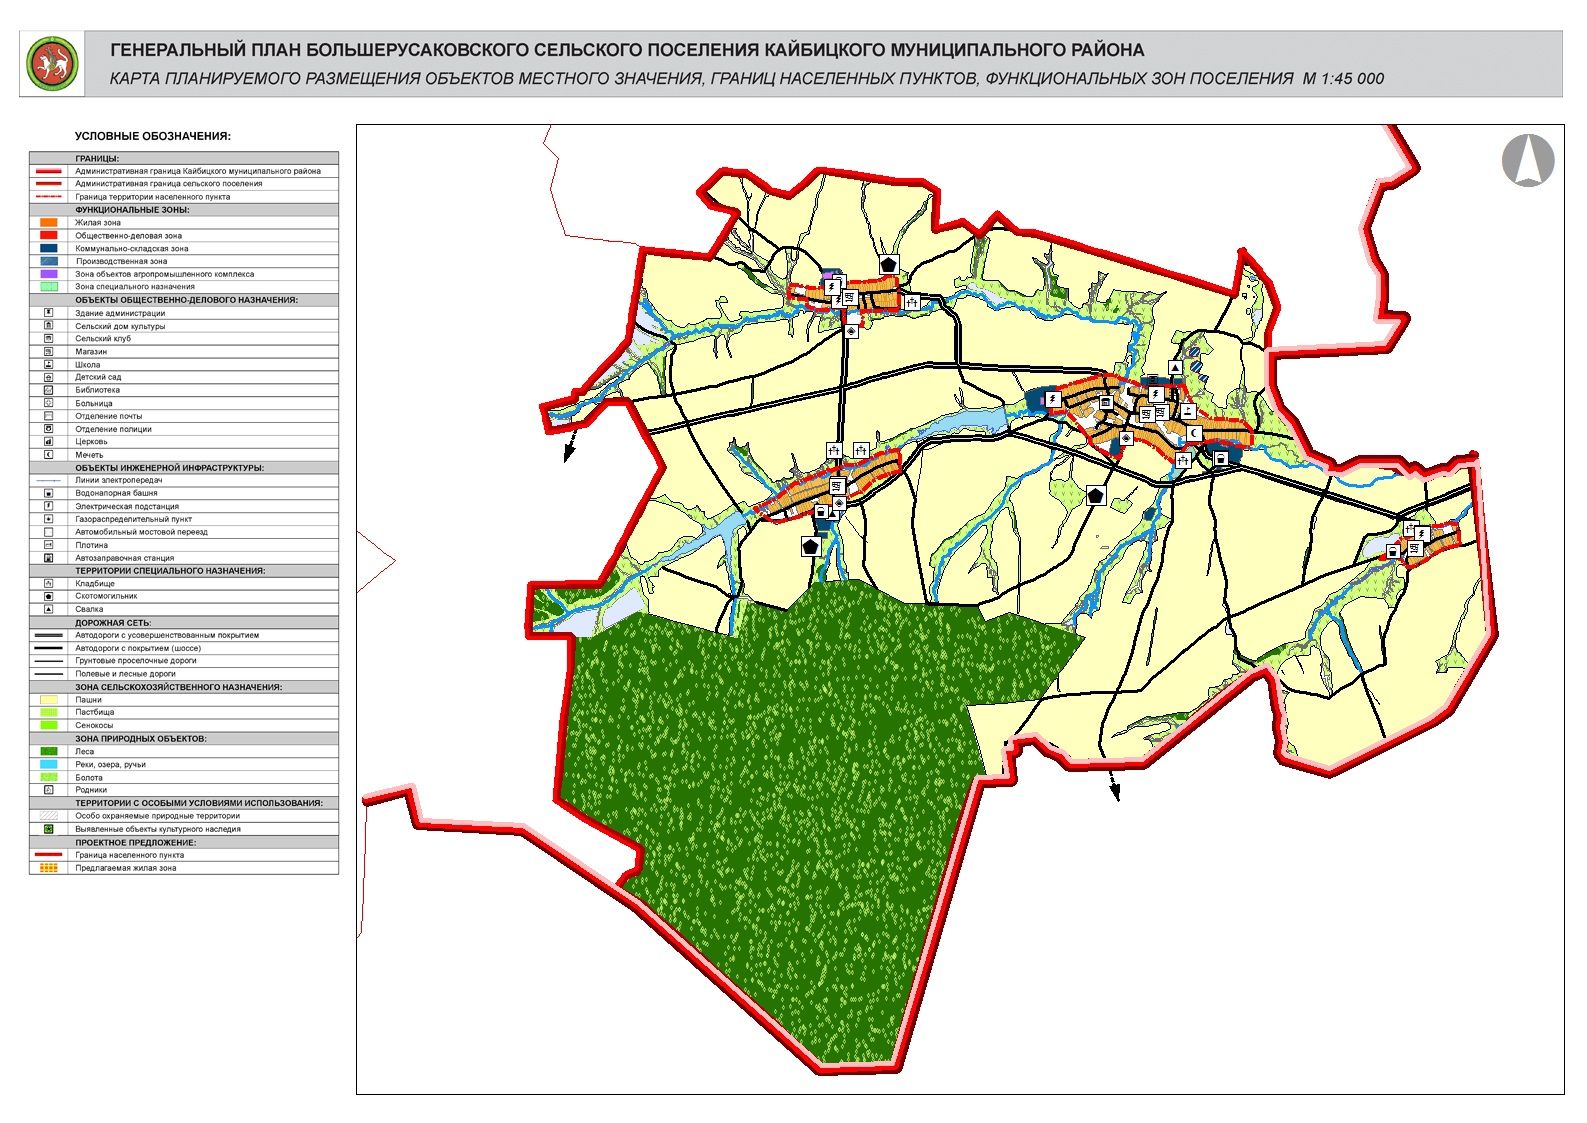Select the pale yellow Пашни swatch

coord(48,700)
